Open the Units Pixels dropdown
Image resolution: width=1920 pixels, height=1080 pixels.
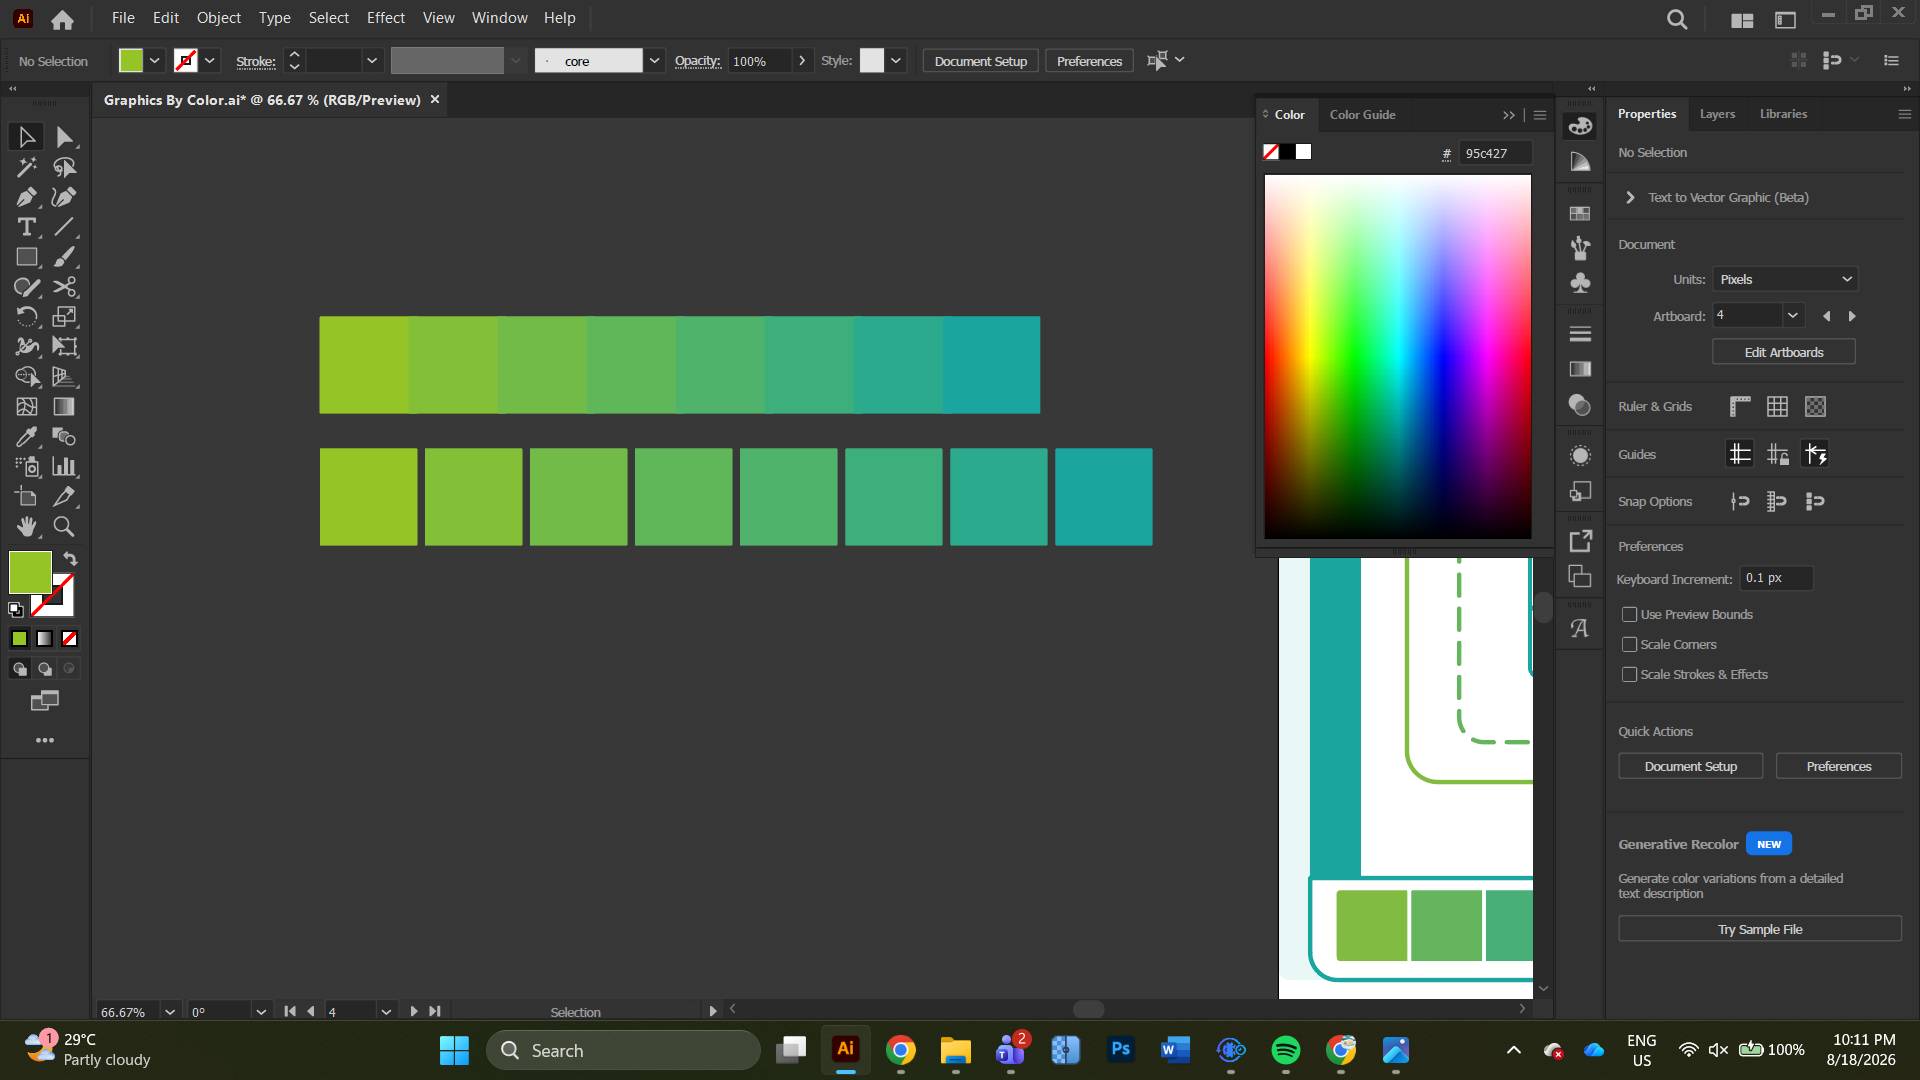click(x=1785, y=280)
